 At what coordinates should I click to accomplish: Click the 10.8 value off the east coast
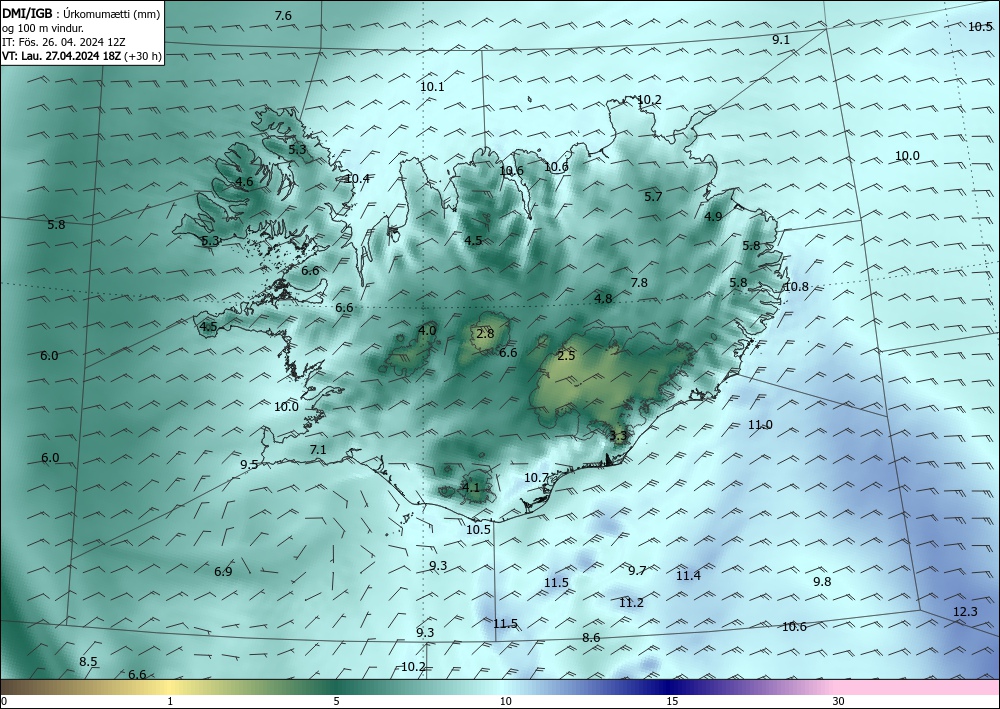796,287
